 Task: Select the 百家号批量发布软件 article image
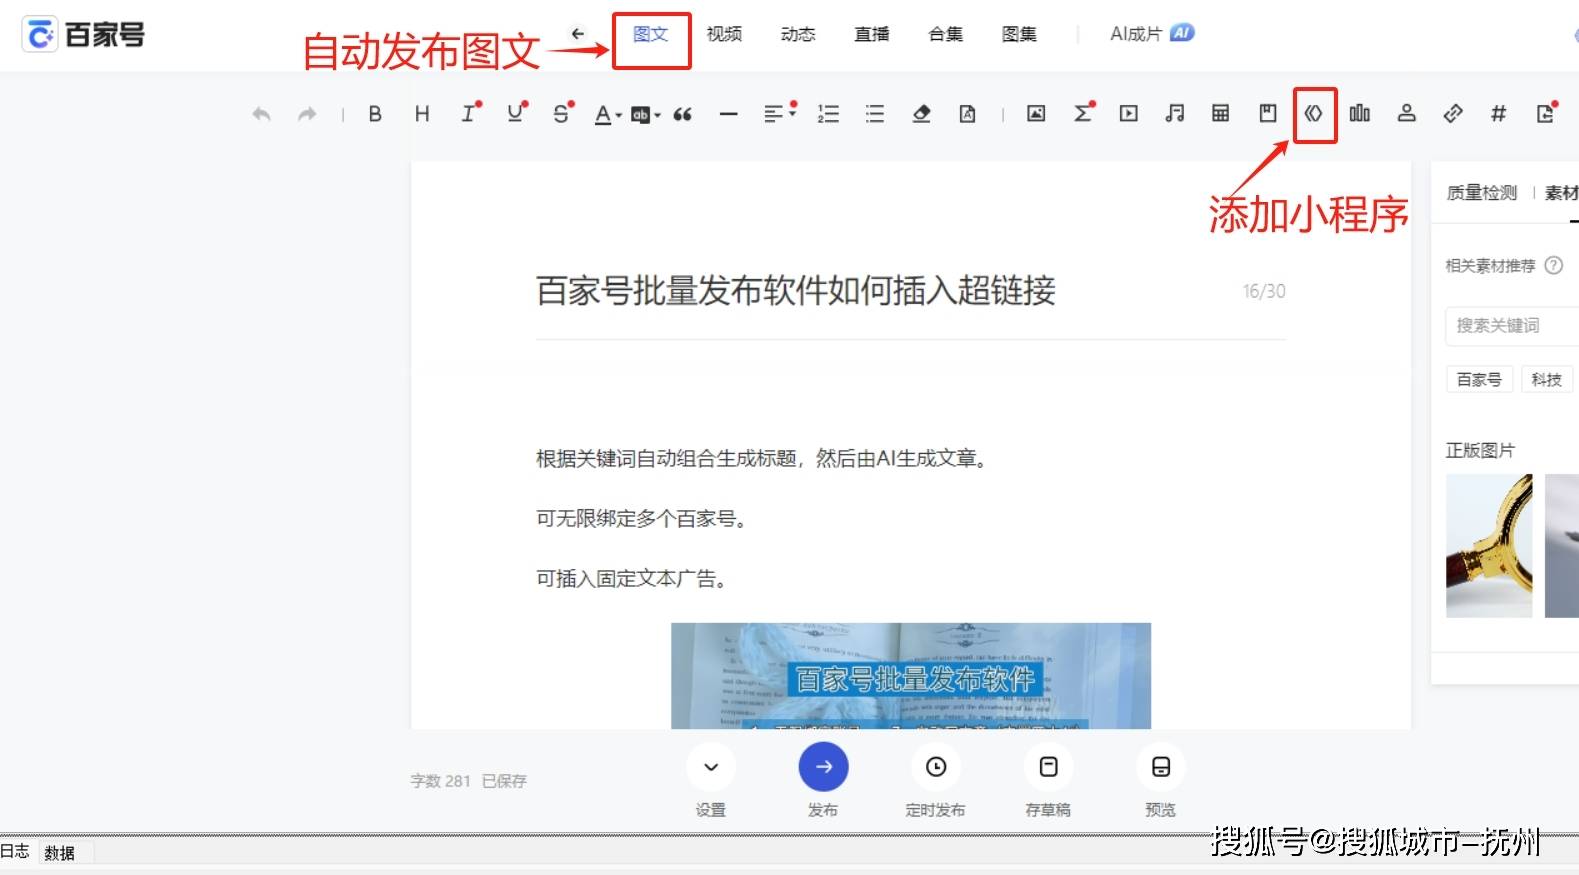pyautogui.click(x=911, y=676)
